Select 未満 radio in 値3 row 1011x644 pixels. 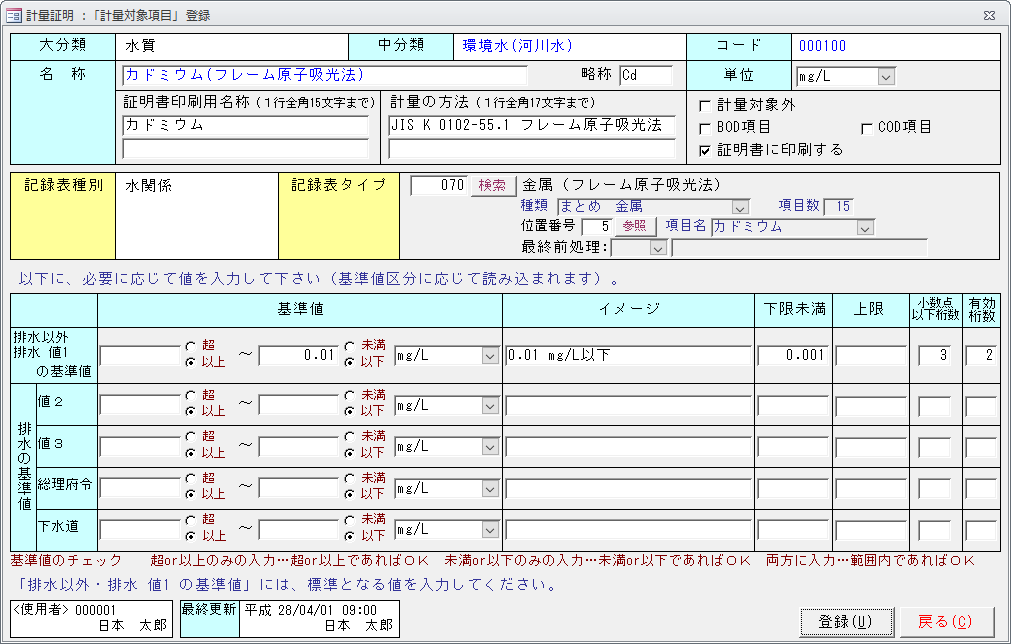349,437
